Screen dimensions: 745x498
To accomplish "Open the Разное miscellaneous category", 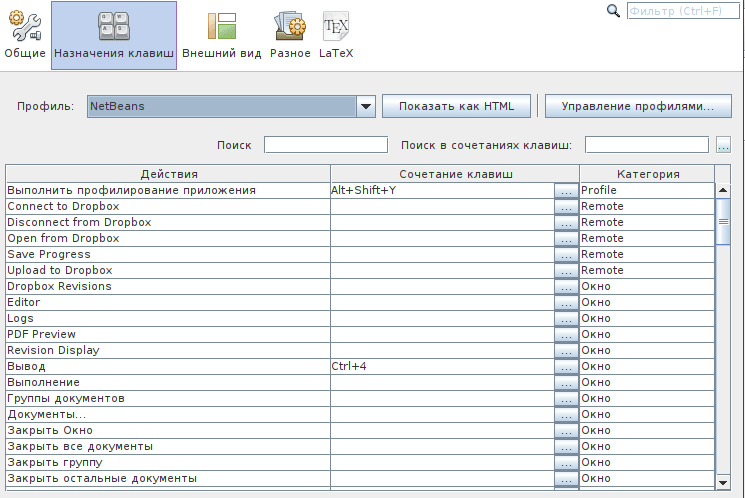I will [290, 35].
